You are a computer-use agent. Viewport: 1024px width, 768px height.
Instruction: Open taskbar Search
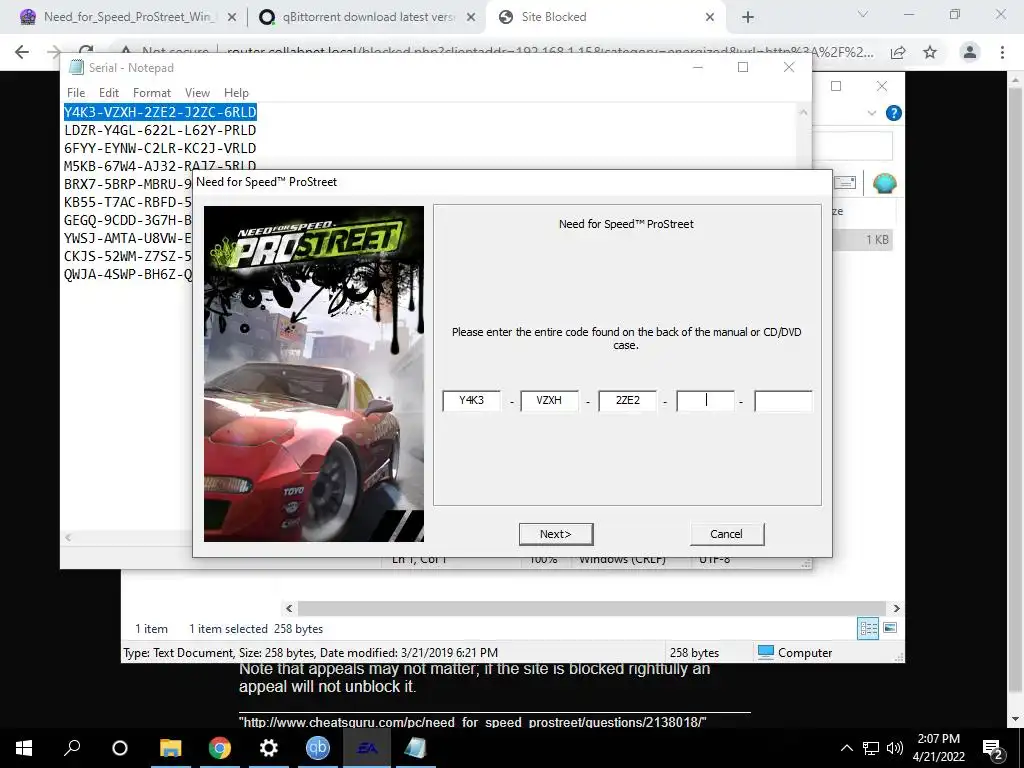click(72, 748)
